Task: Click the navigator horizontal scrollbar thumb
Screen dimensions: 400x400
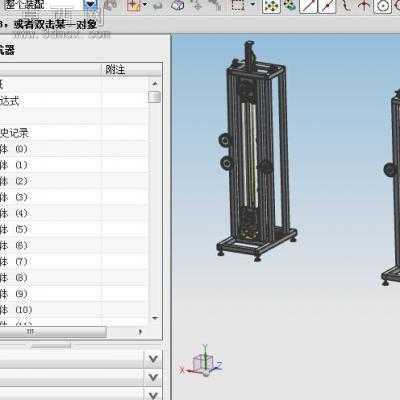Action: pyautogui.click(x=53, y=332)
